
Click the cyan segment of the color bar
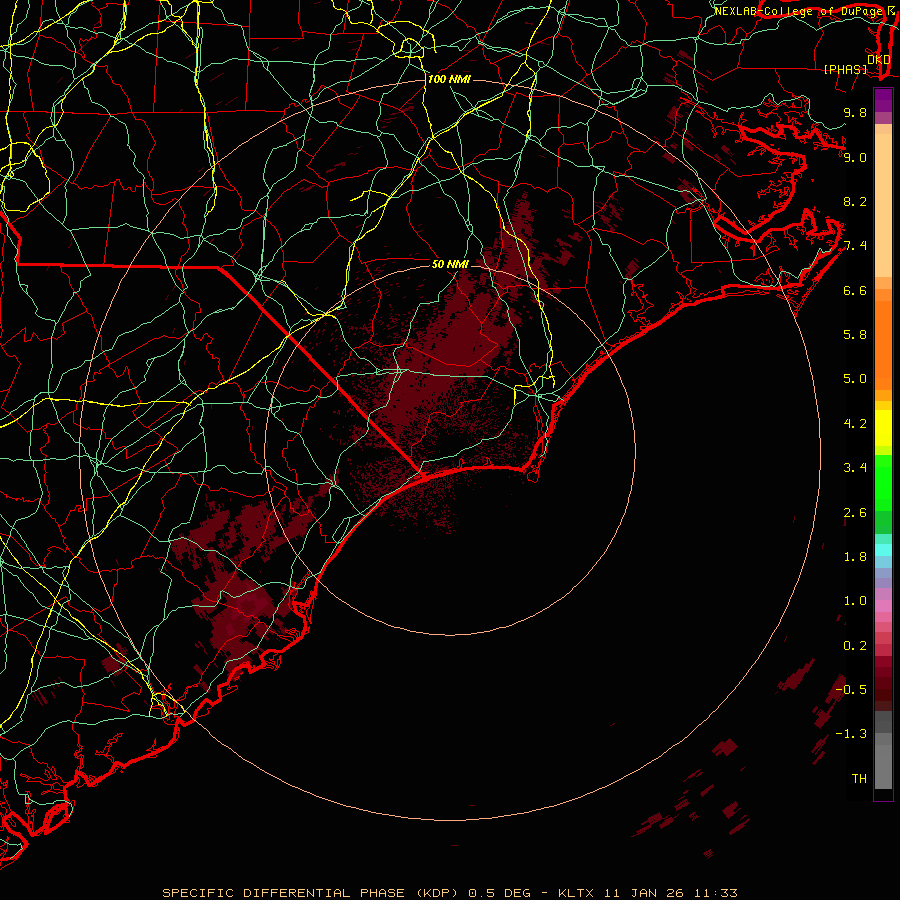[x=883, y=550]
